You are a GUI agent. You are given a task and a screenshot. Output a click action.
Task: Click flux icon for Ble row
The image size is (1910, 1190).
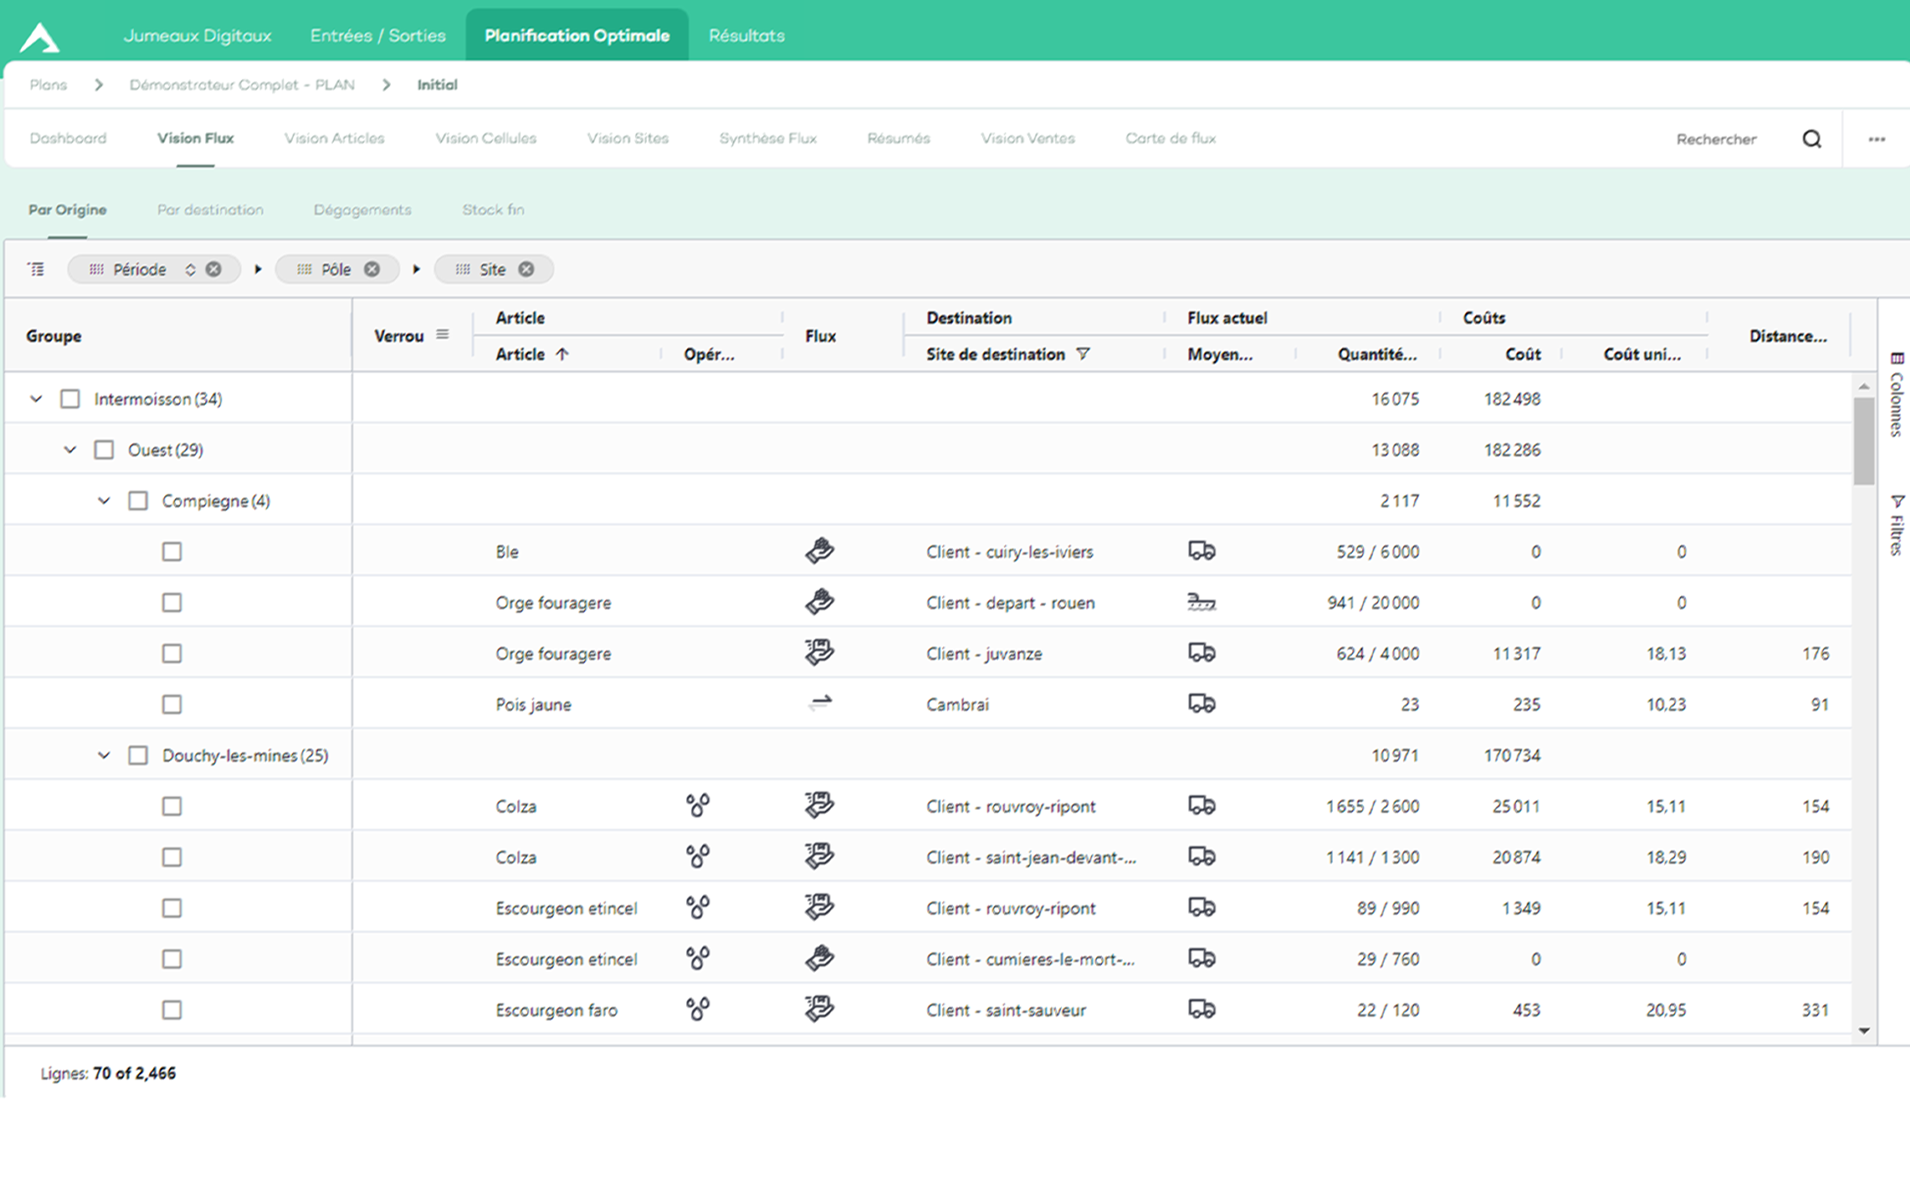pos(819,551)
